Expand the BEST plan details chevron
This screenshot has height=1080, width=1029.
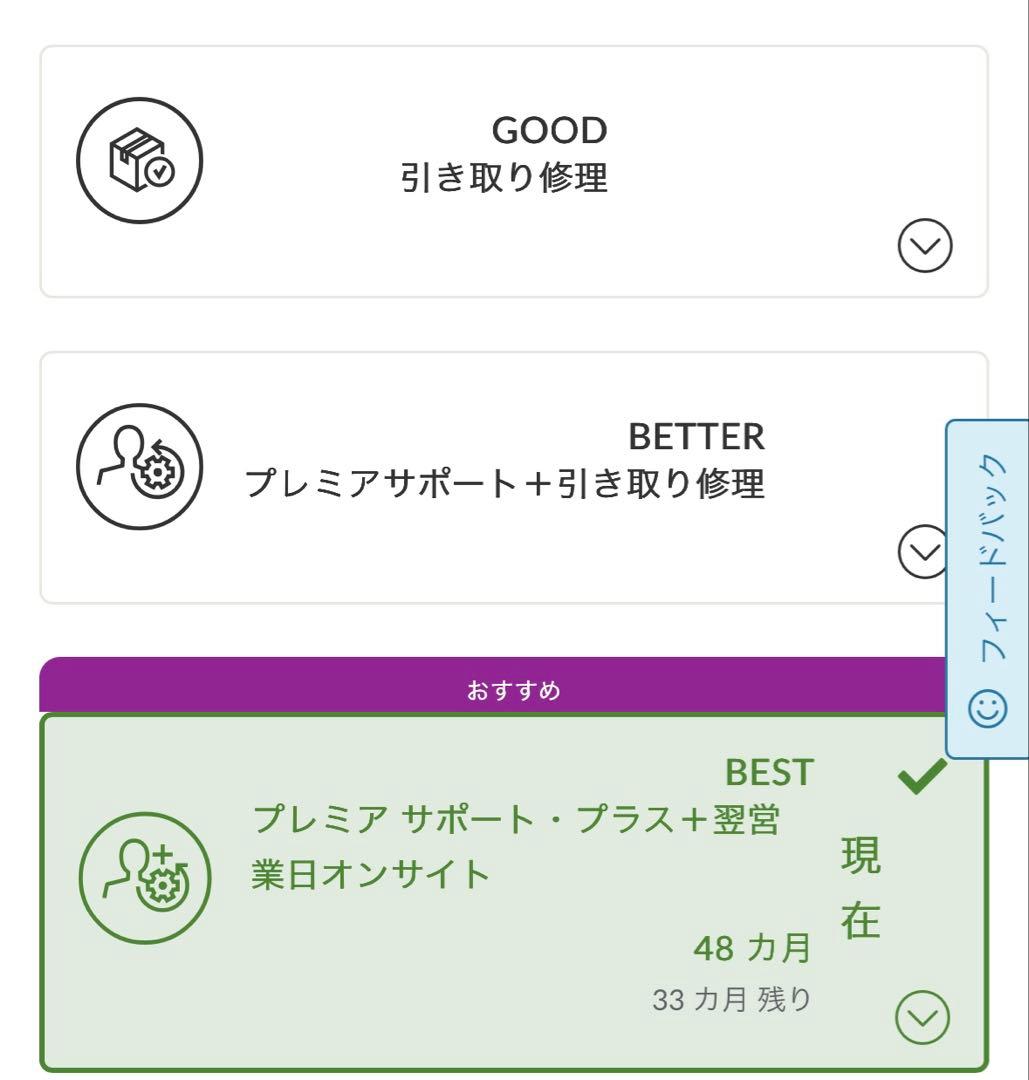[922, 1017]
